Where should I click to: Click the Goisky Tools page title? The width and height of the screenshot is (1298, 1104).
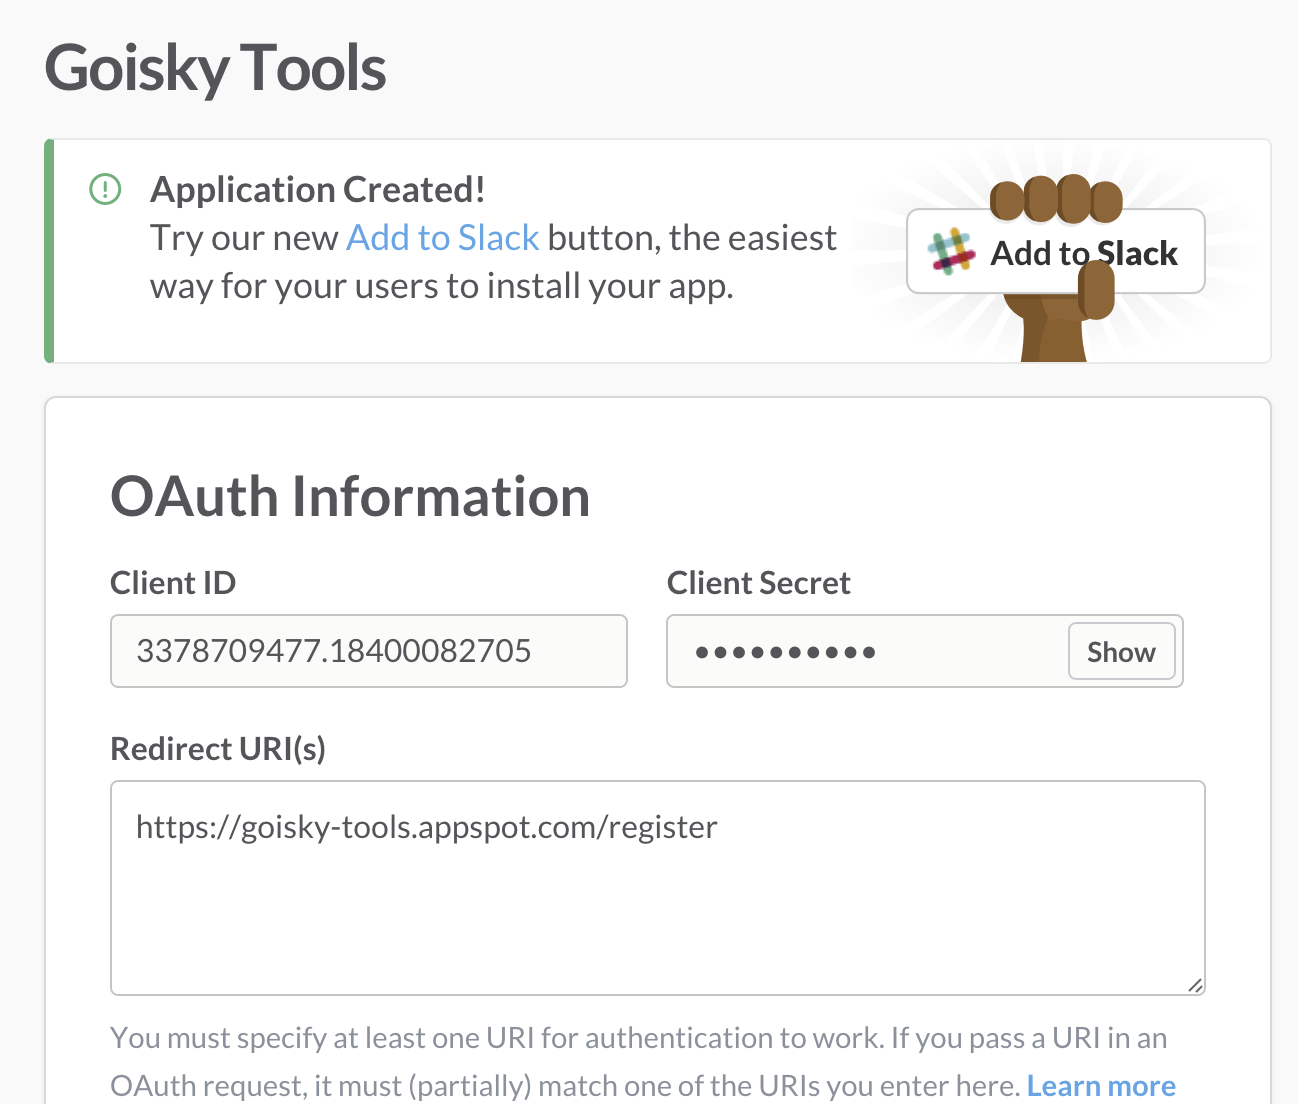point(216,68)
